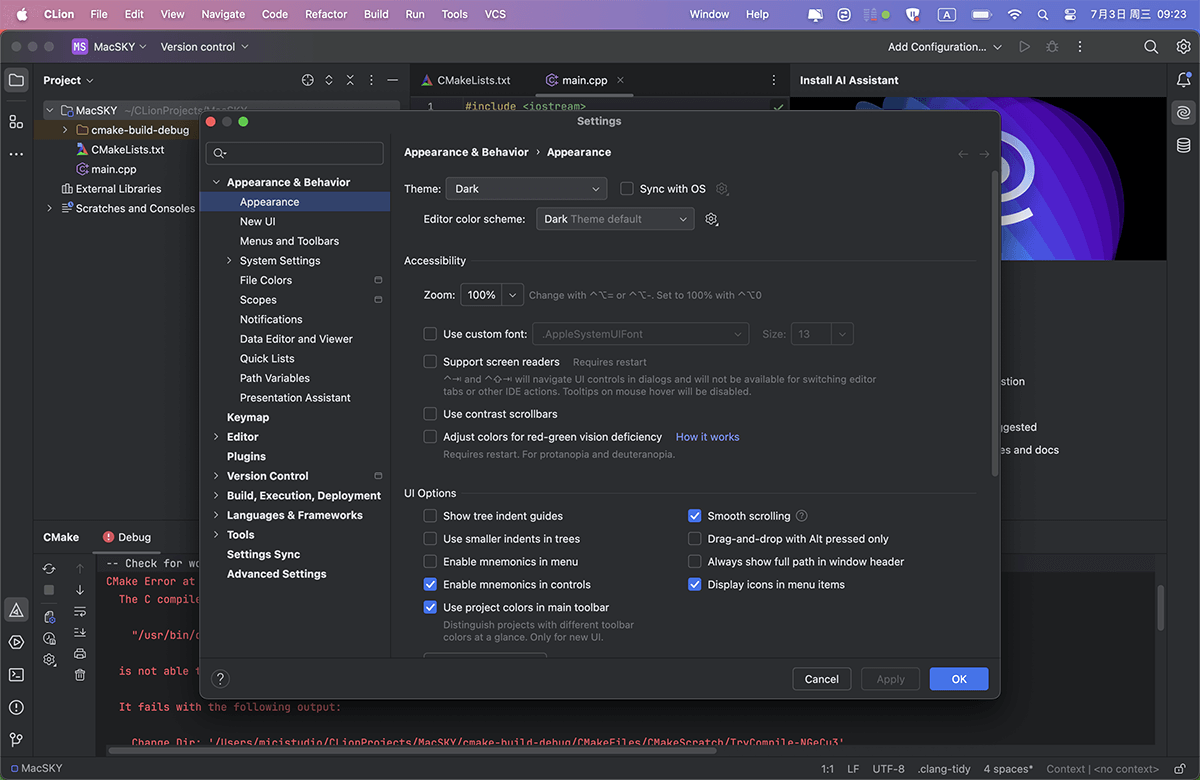Viewport: 1200px width, 780px height.
Task: Collapse the Appearance & Behavior settings section
Action: pos(216,182)
